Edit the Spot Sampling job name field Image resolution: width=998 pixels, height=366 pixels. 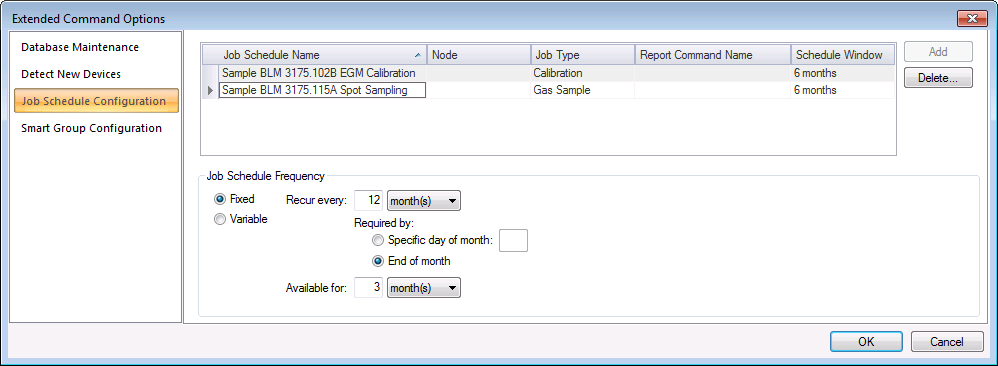pyautogui.click(x=322, y=90)
